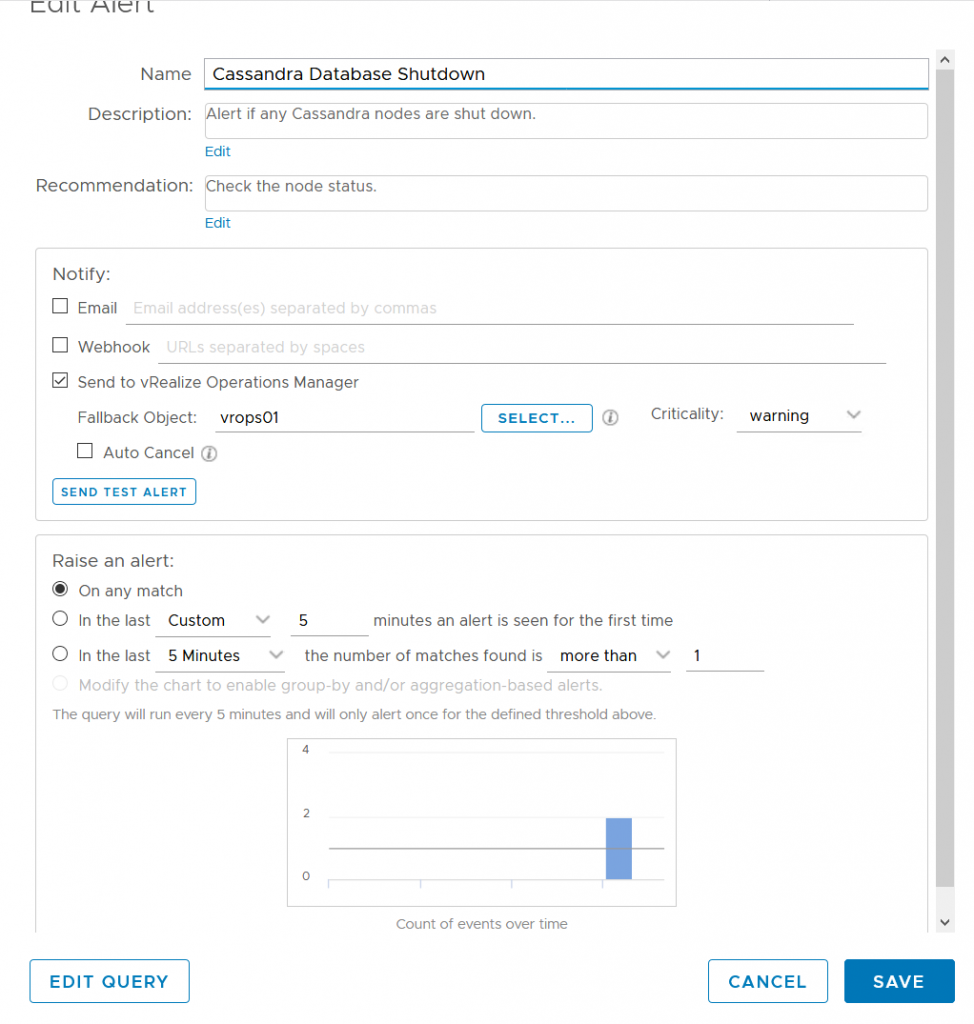Click the SAVE button

coord(898,981)
